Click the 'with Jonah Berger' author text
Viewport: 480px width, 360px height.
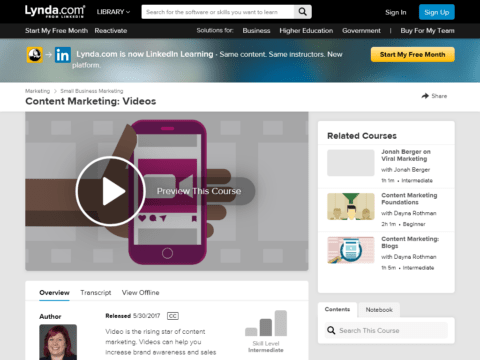(x=405, y=170)
